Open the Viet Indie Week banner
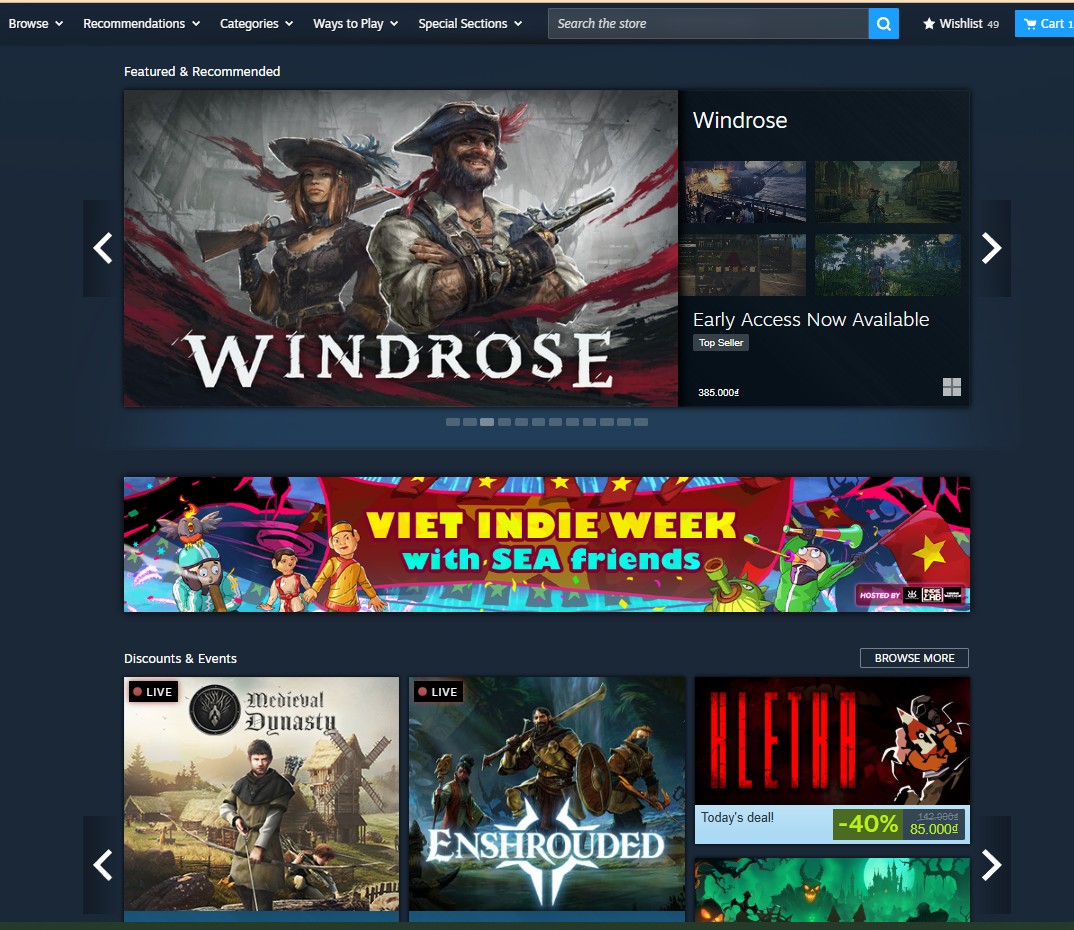Screen dimensions: 1074x930 tap(547, 544)
